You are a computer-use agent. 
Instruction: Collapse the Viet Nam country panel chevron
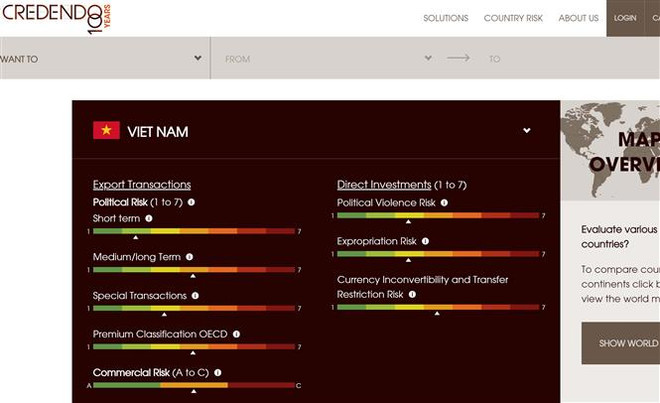[527, 131]
